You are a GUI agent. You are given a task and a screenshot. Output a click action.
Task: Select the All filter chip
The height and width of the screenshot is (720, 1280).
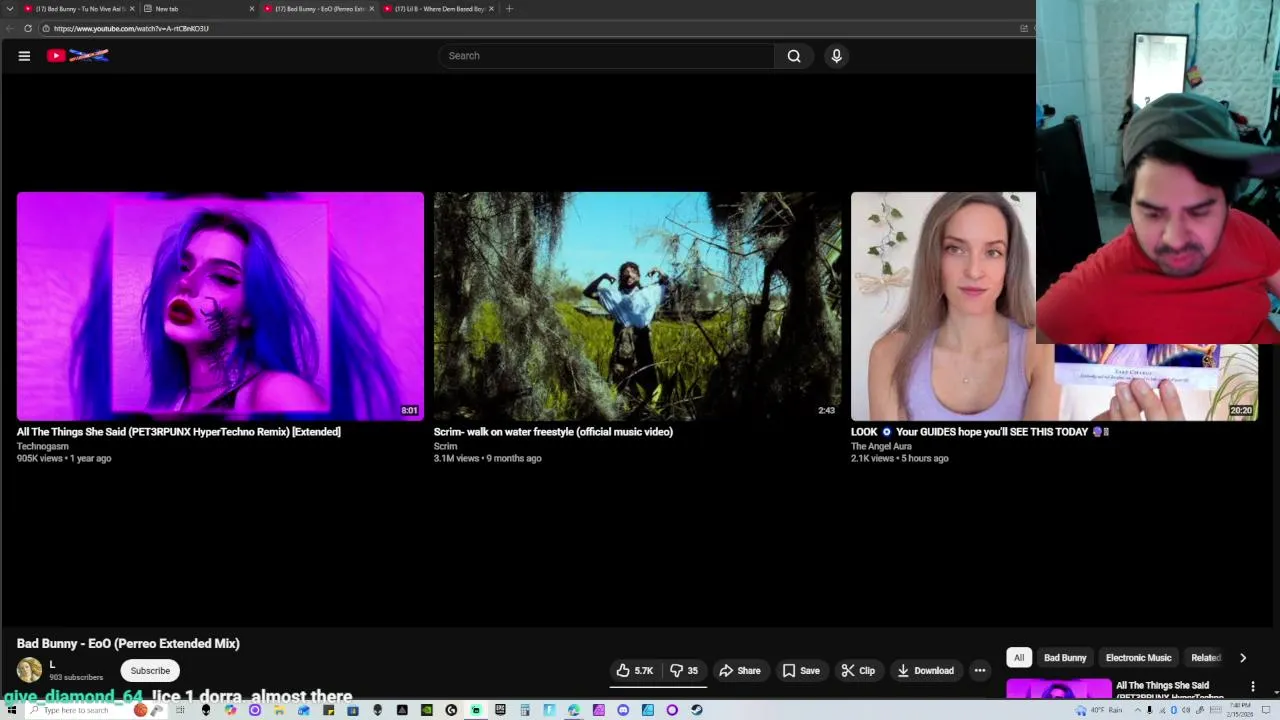(1019, 658)
